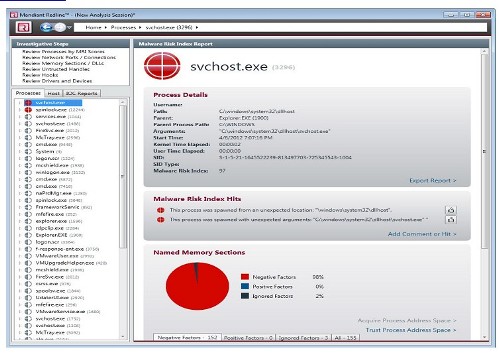Open Review Untrusted Handles step
This screenshot has height=360, width=500.
(x=56, y=69)
